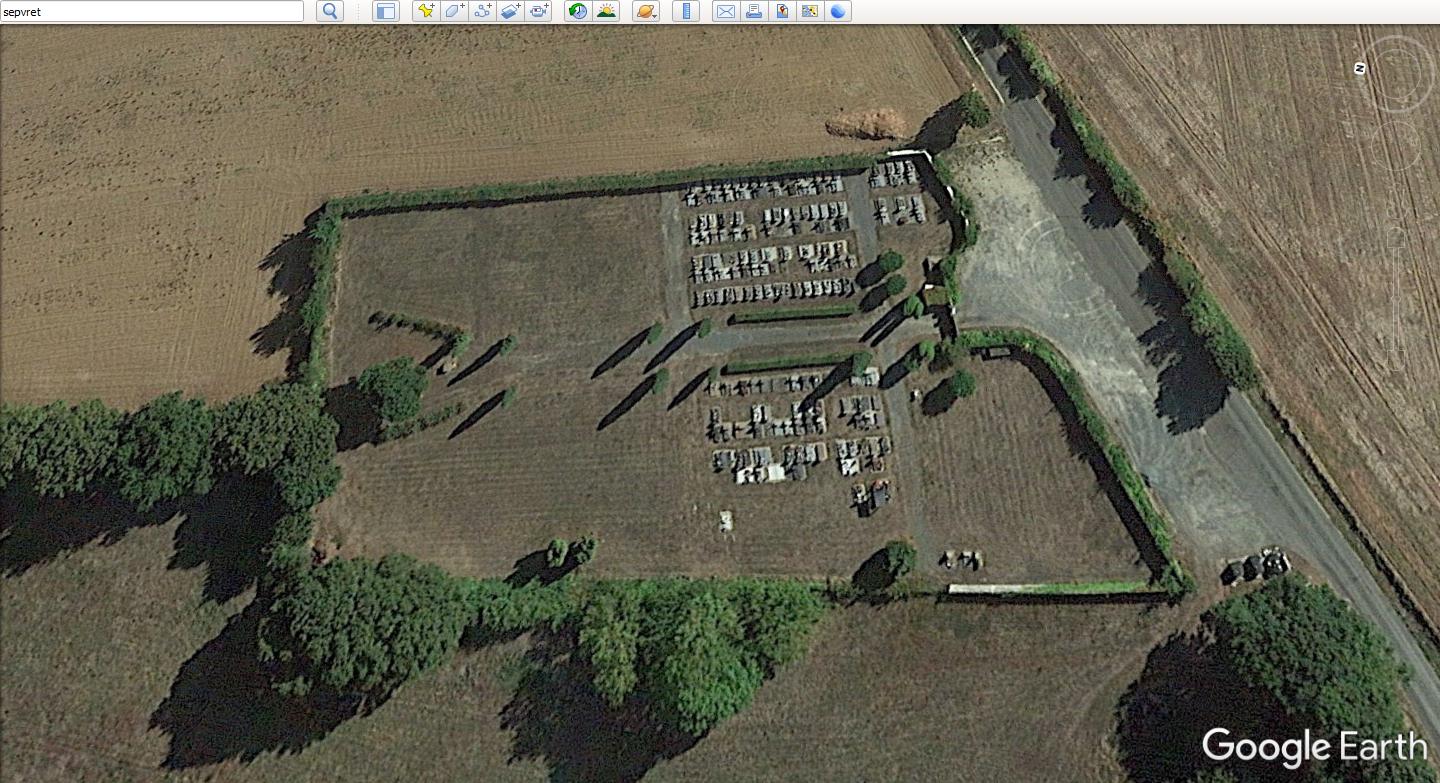The height and width of the screenshot is (783, 1440).
Task: Toggle the sidebar panel visibility
Action: 386,11
